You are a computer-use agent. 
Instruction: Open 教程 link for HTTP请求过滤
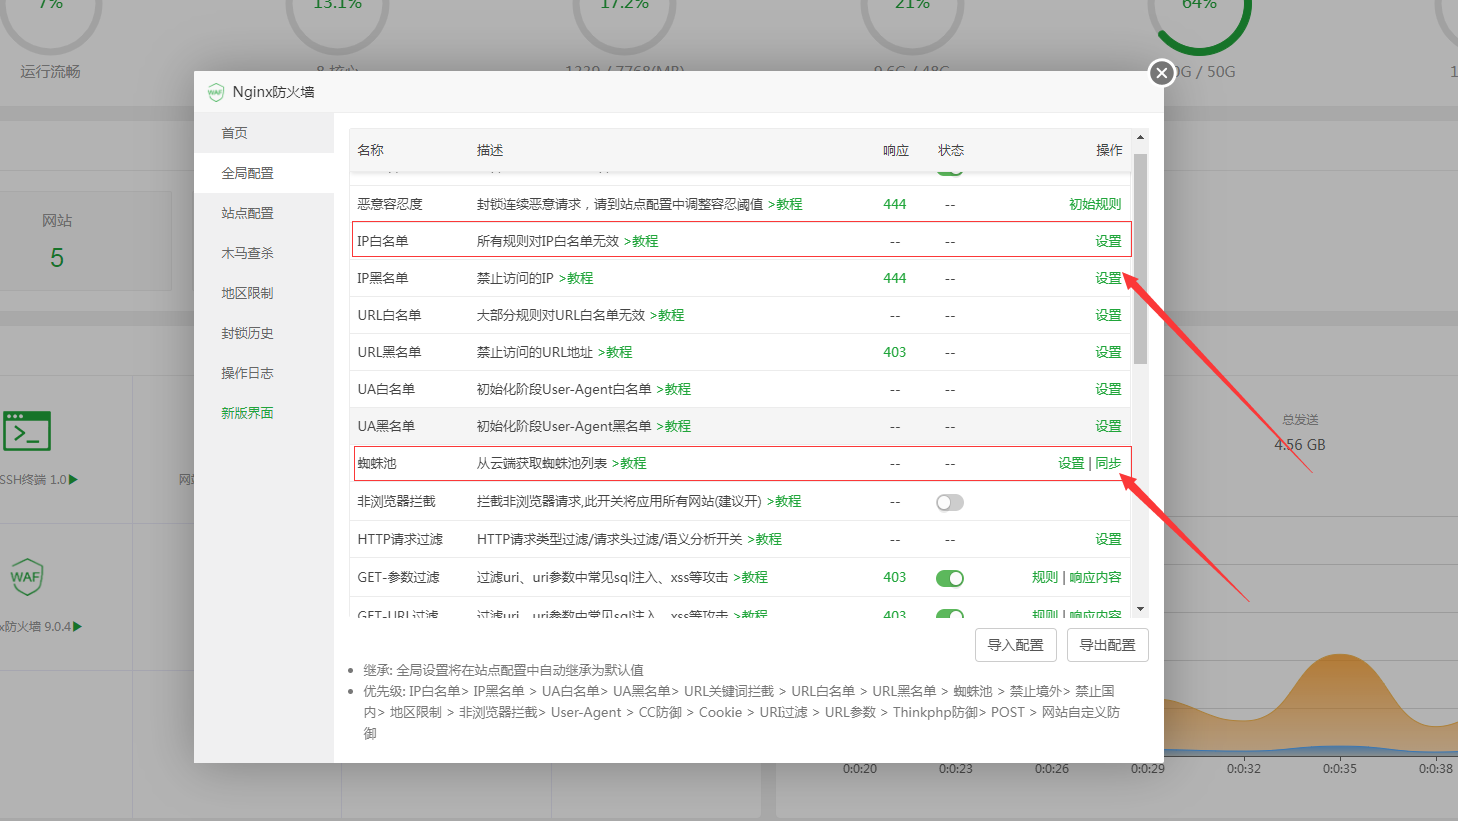point(765,539)
